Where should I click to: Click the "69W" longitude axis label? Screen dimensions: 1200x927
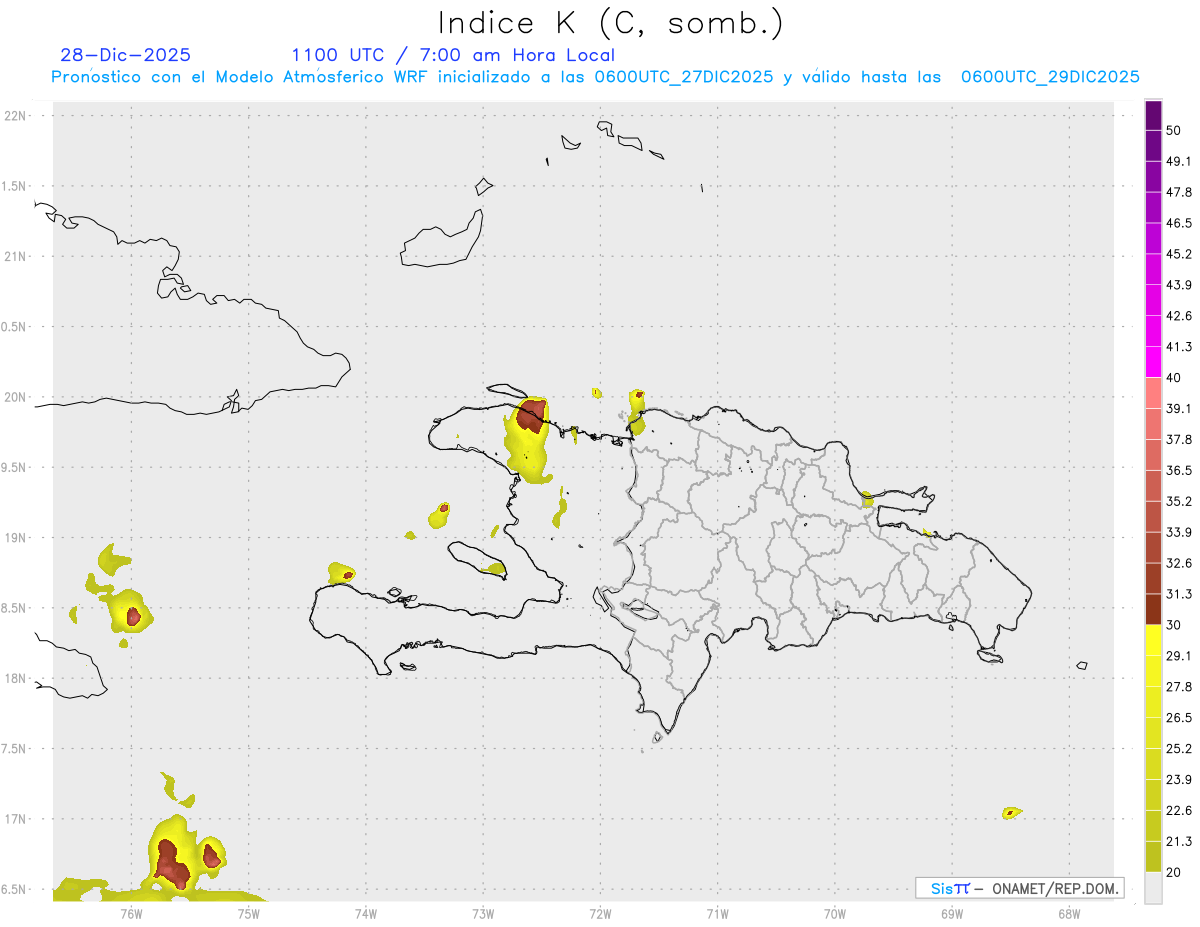click(952, 913)
